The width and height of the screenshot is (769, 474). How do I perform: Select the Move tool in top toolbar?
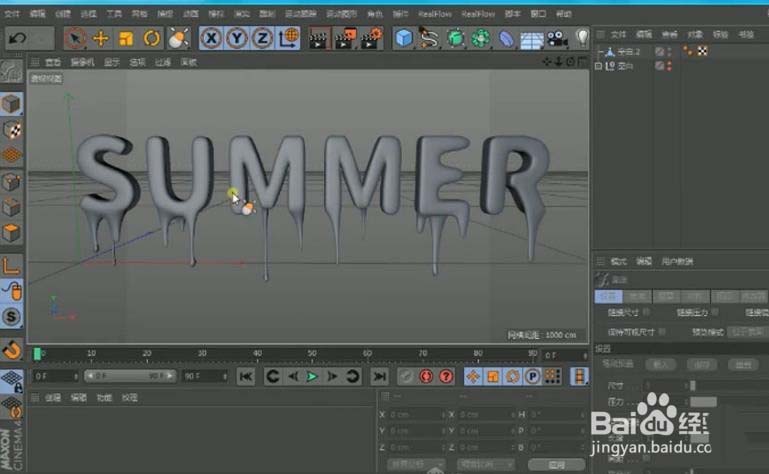101,38
